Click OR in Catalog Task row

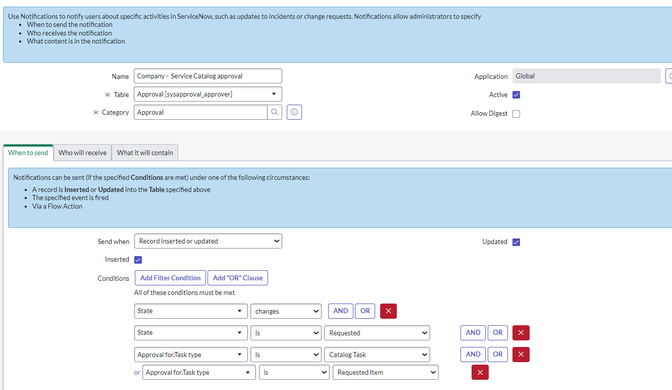click(498, 354)
